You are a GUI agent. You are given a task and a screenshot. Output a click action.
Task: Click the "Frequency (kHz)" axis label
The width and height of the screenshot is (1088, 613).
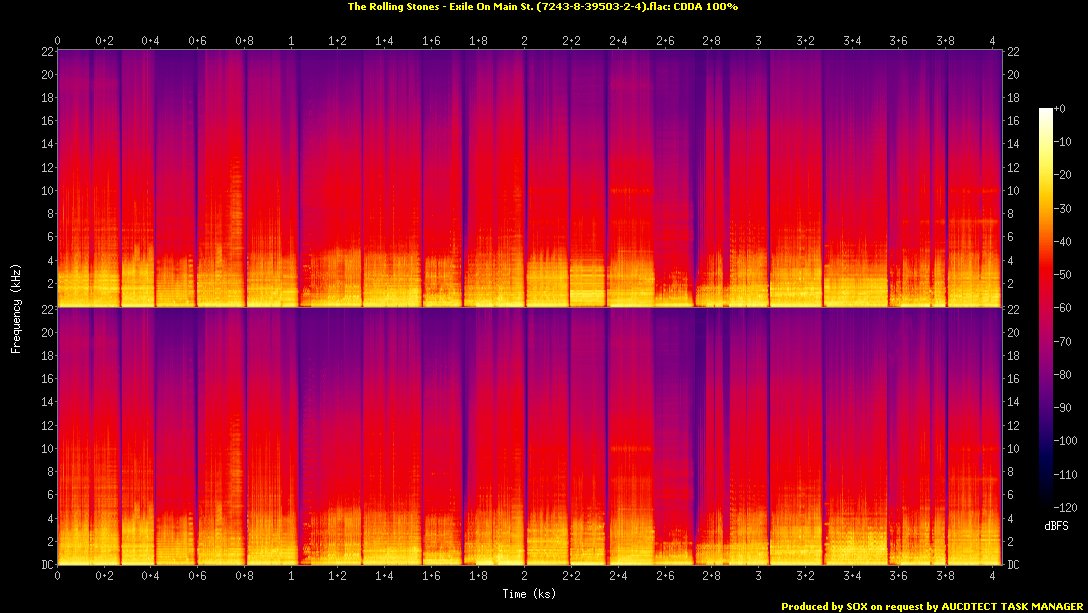[x=16, y=307]
